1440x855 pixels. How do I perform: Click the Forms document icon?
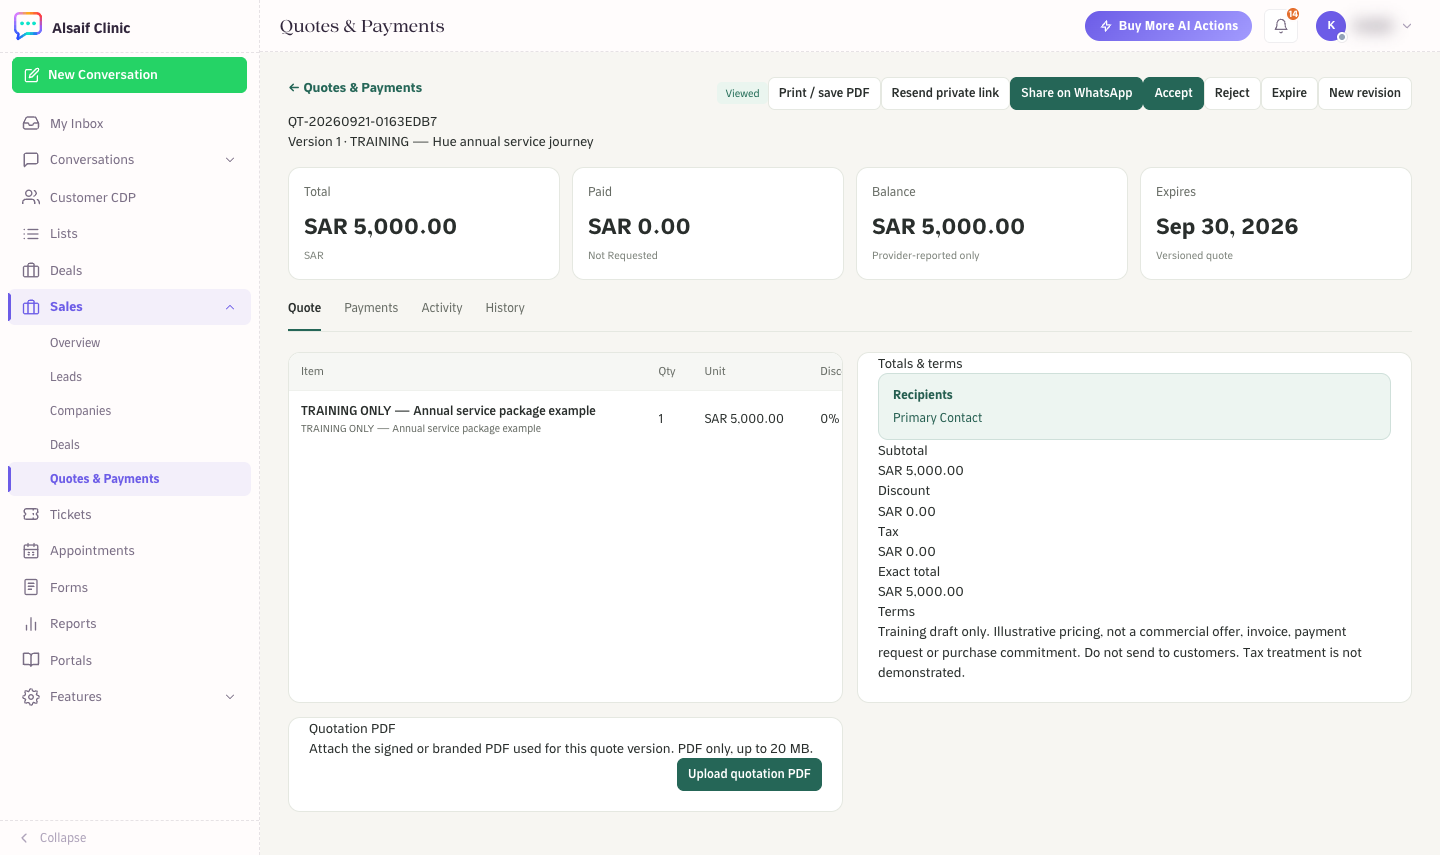click(31, 587)
